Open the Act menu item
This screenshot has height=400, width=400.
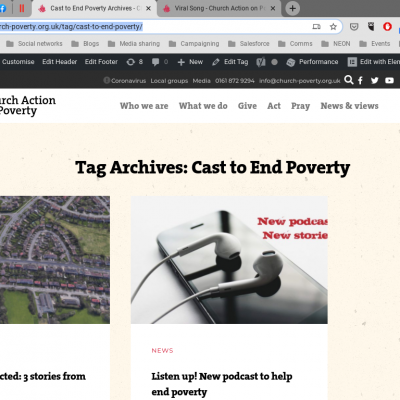[x=274, y=106]
